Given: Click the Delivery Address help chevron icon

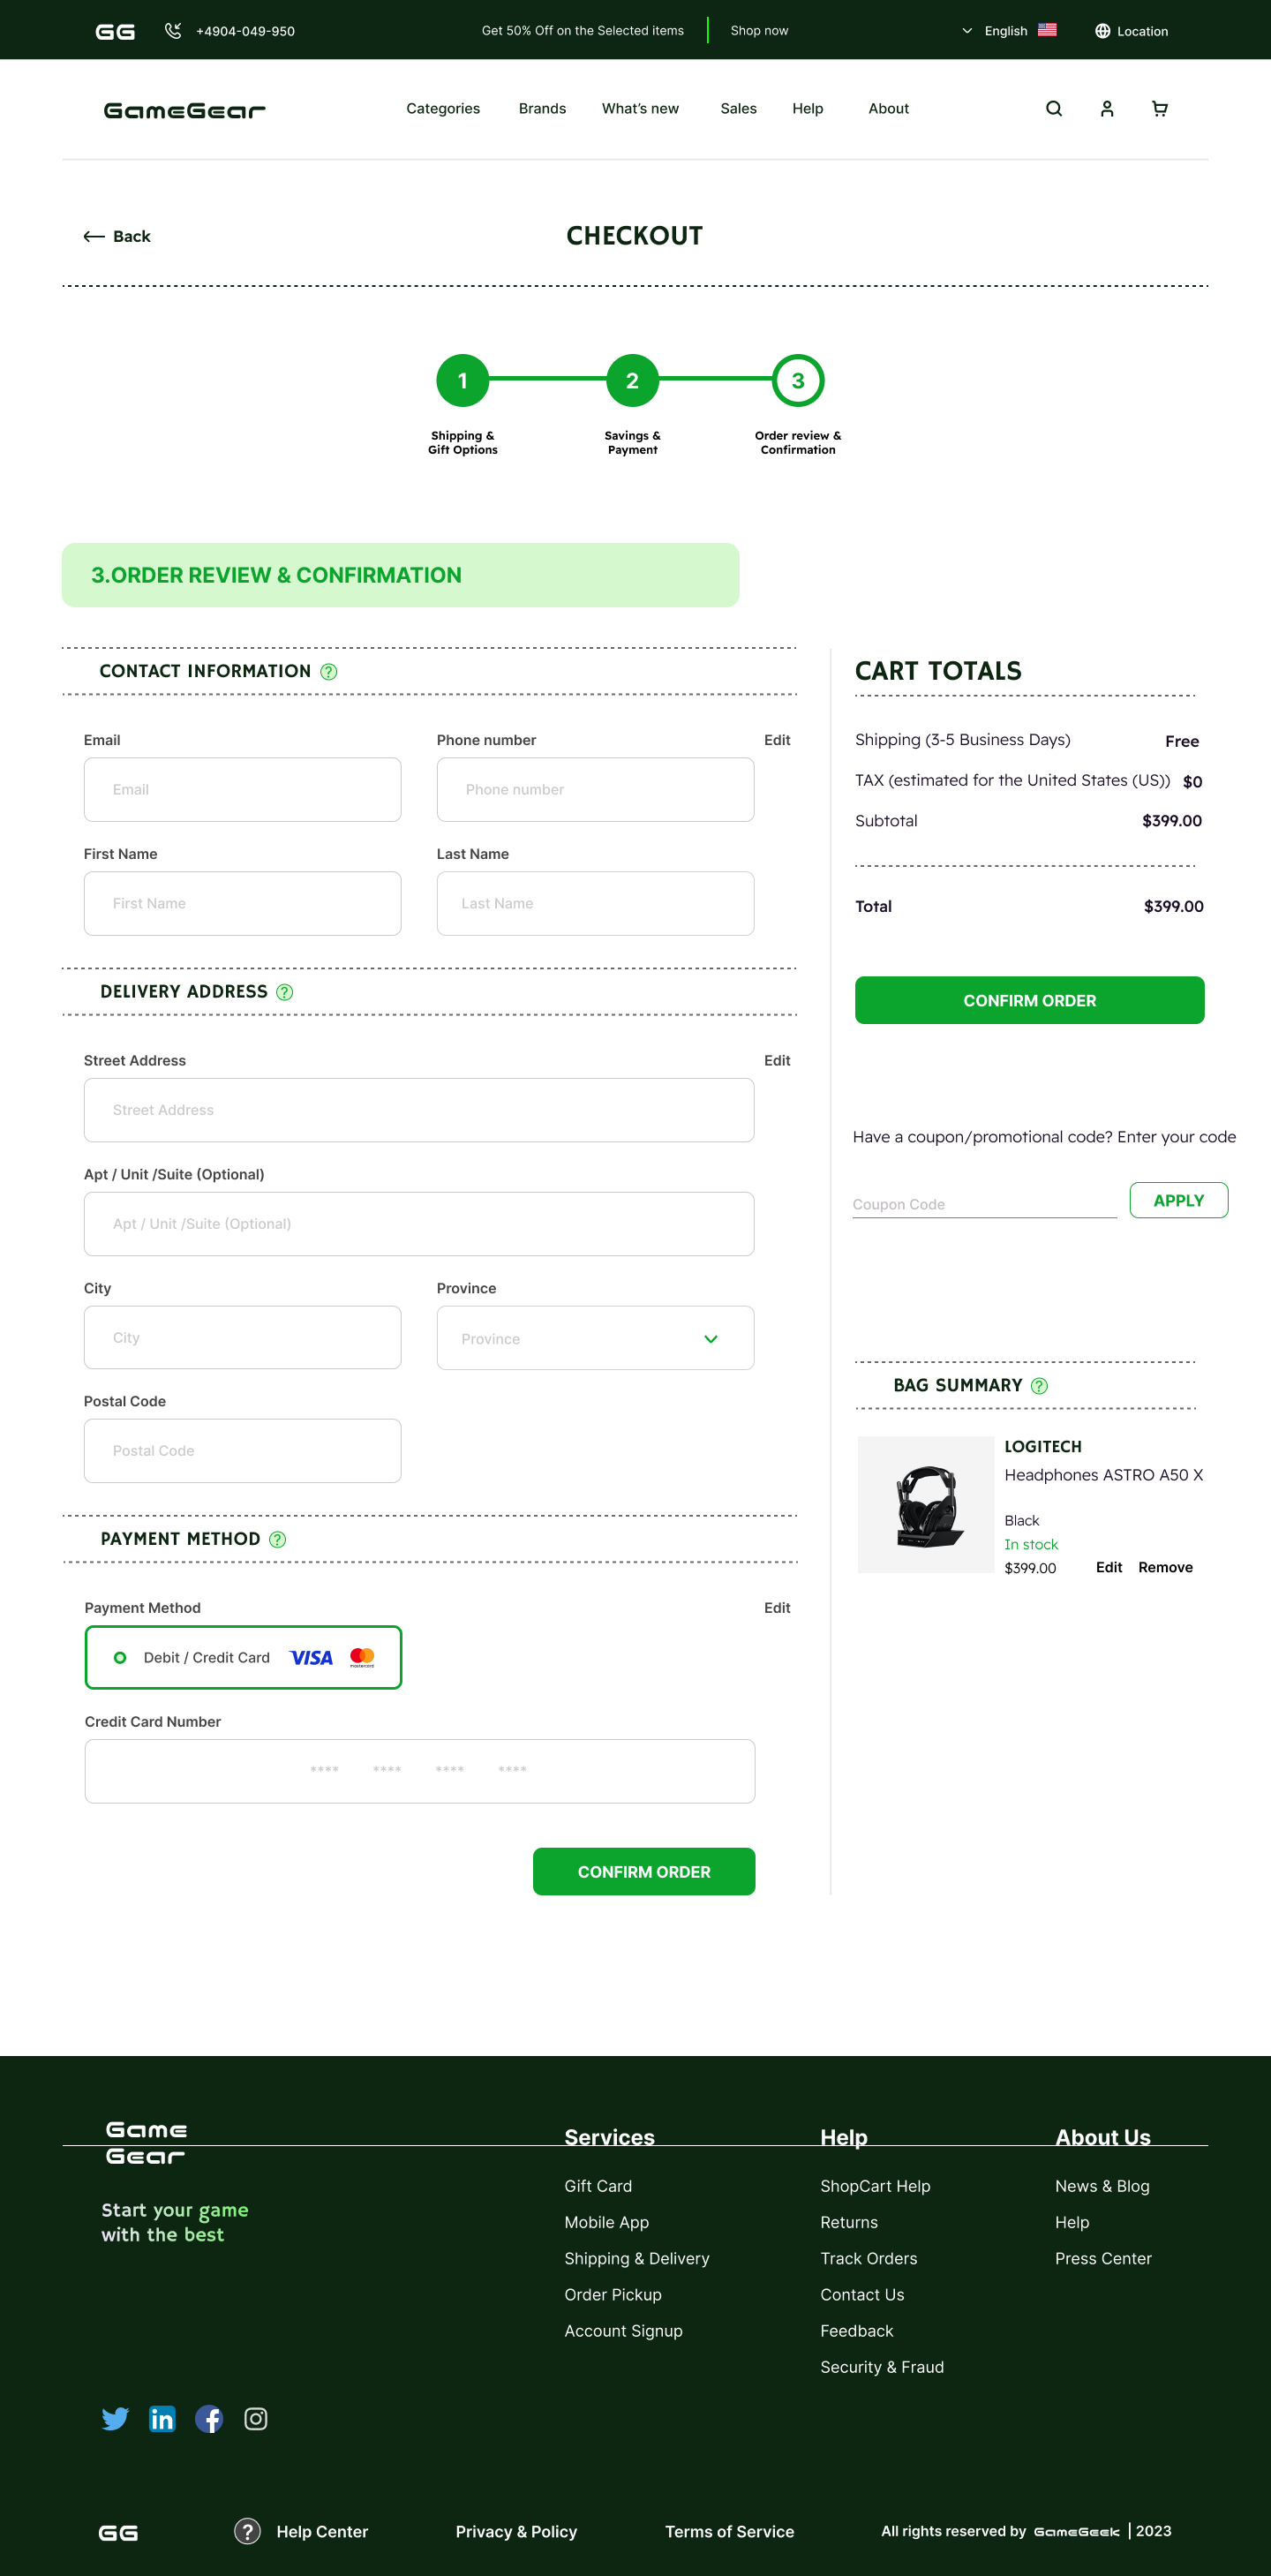Looking at the screenshot, I should (x=283, y=991).
